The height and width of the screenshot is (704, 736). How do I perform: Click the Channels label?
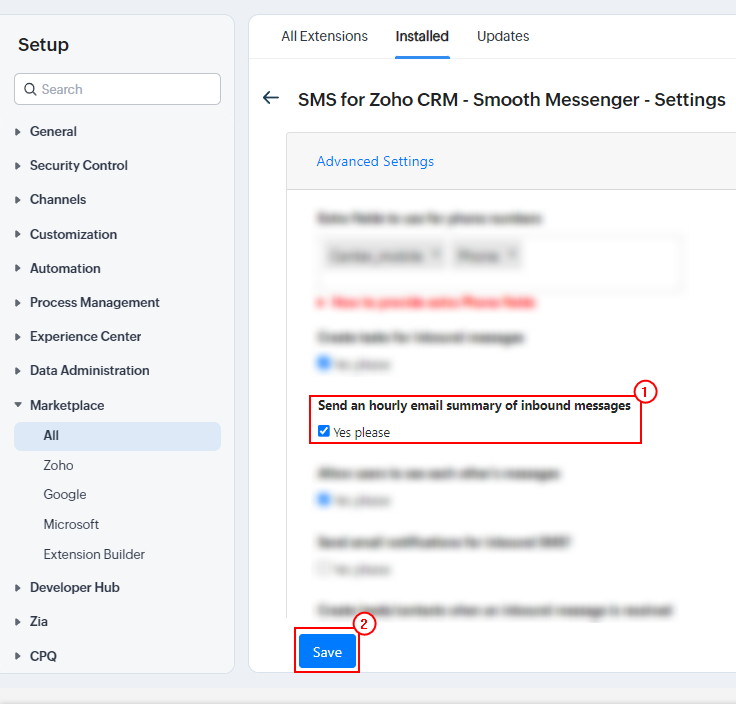[58, 199]
